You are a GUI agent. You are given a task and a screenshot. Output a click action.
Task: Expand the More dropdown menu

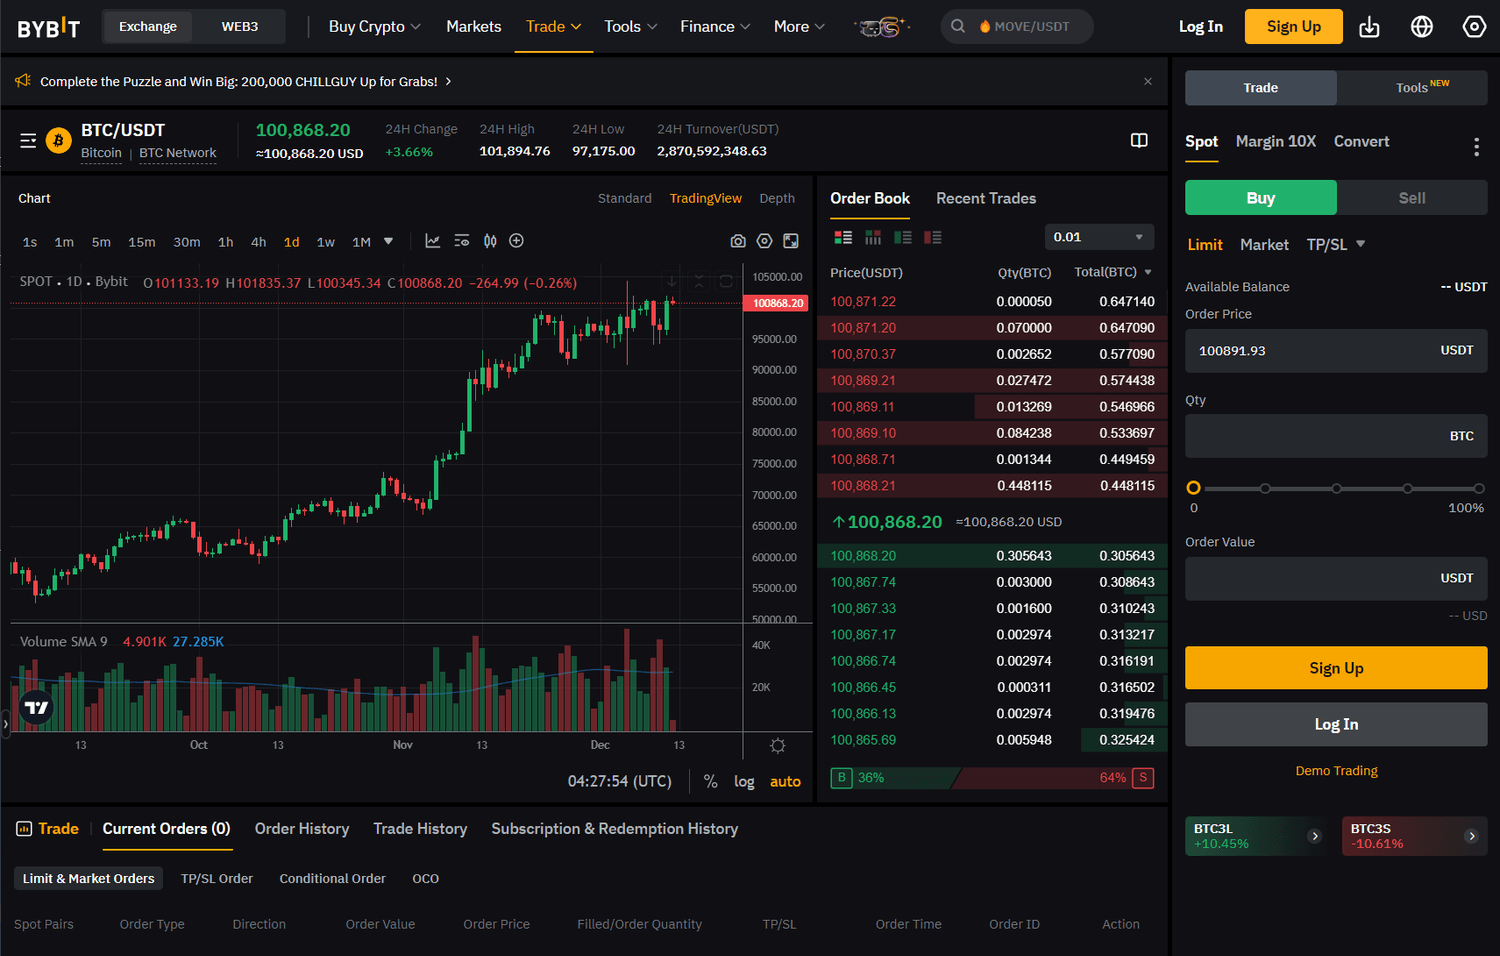click(799, 27)
